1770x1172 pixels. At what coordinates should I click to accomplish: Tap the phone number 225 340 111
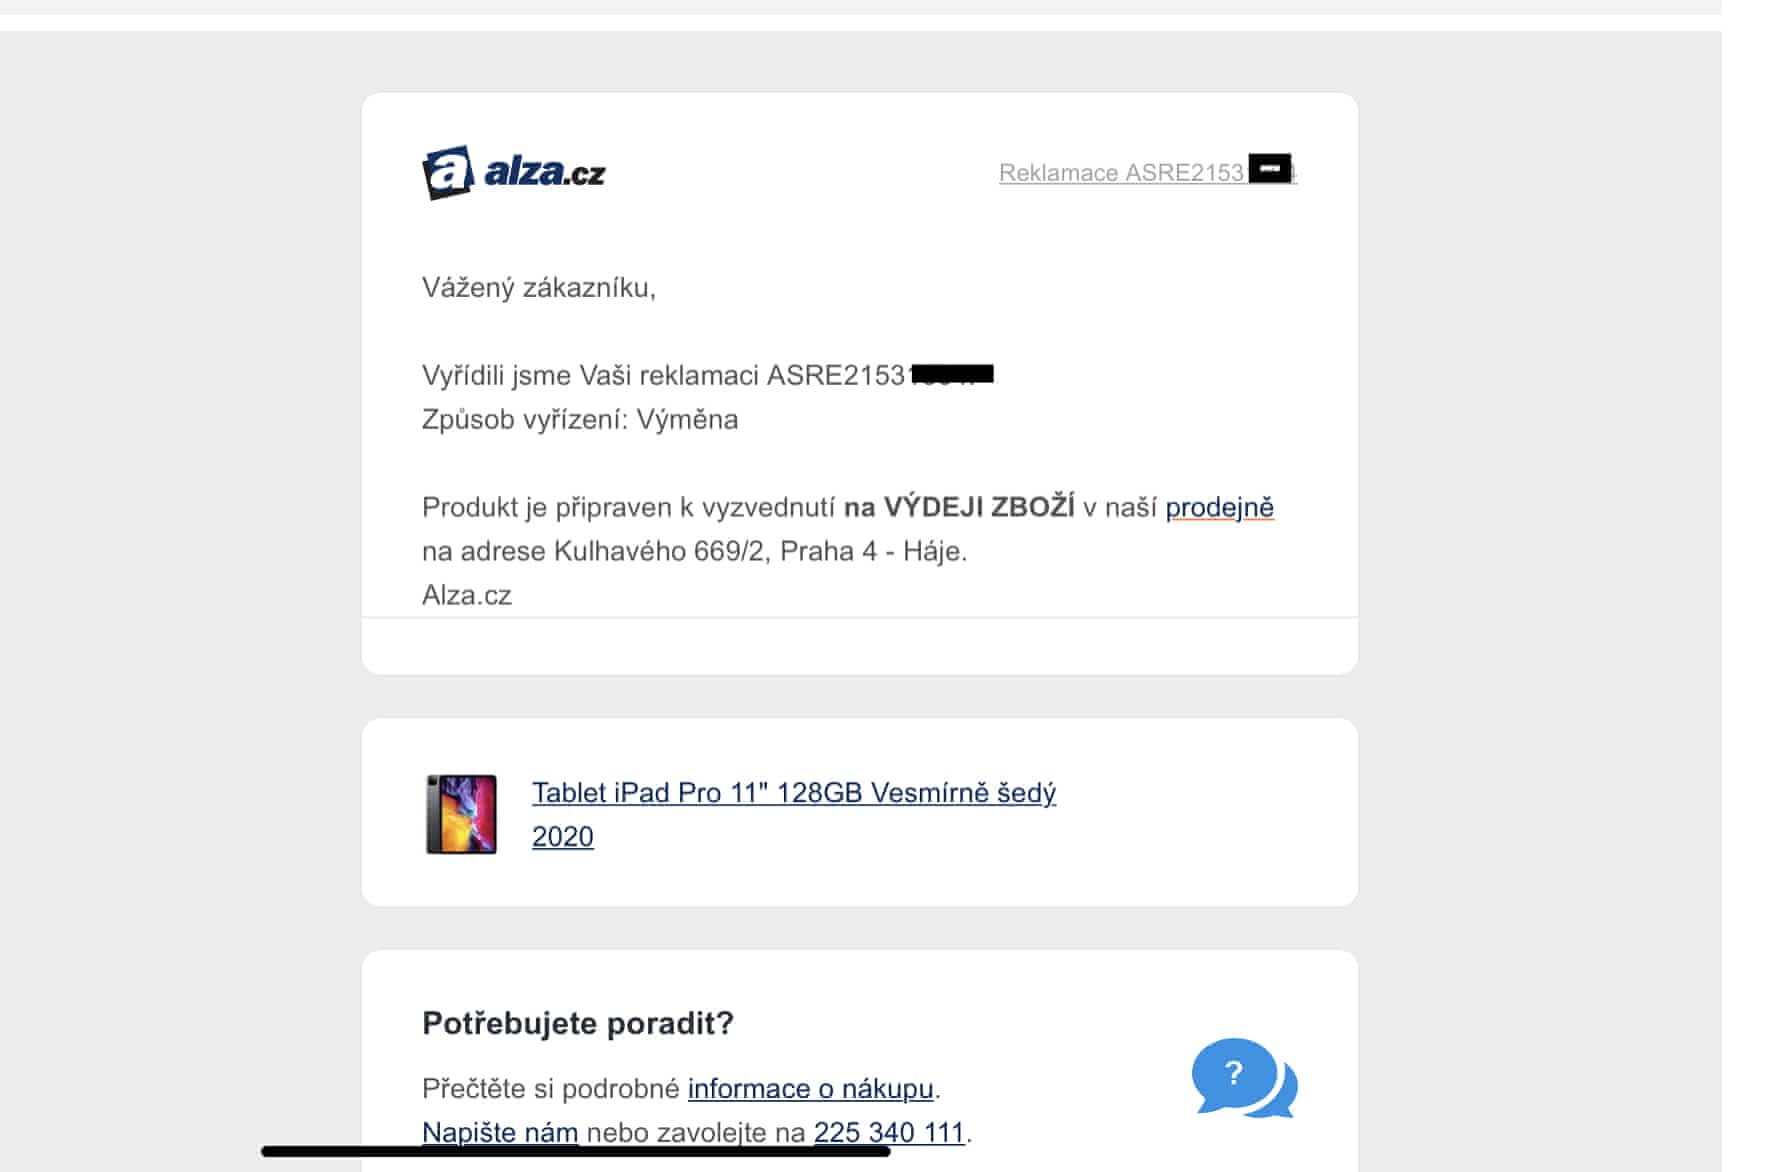click(888, 1132)
